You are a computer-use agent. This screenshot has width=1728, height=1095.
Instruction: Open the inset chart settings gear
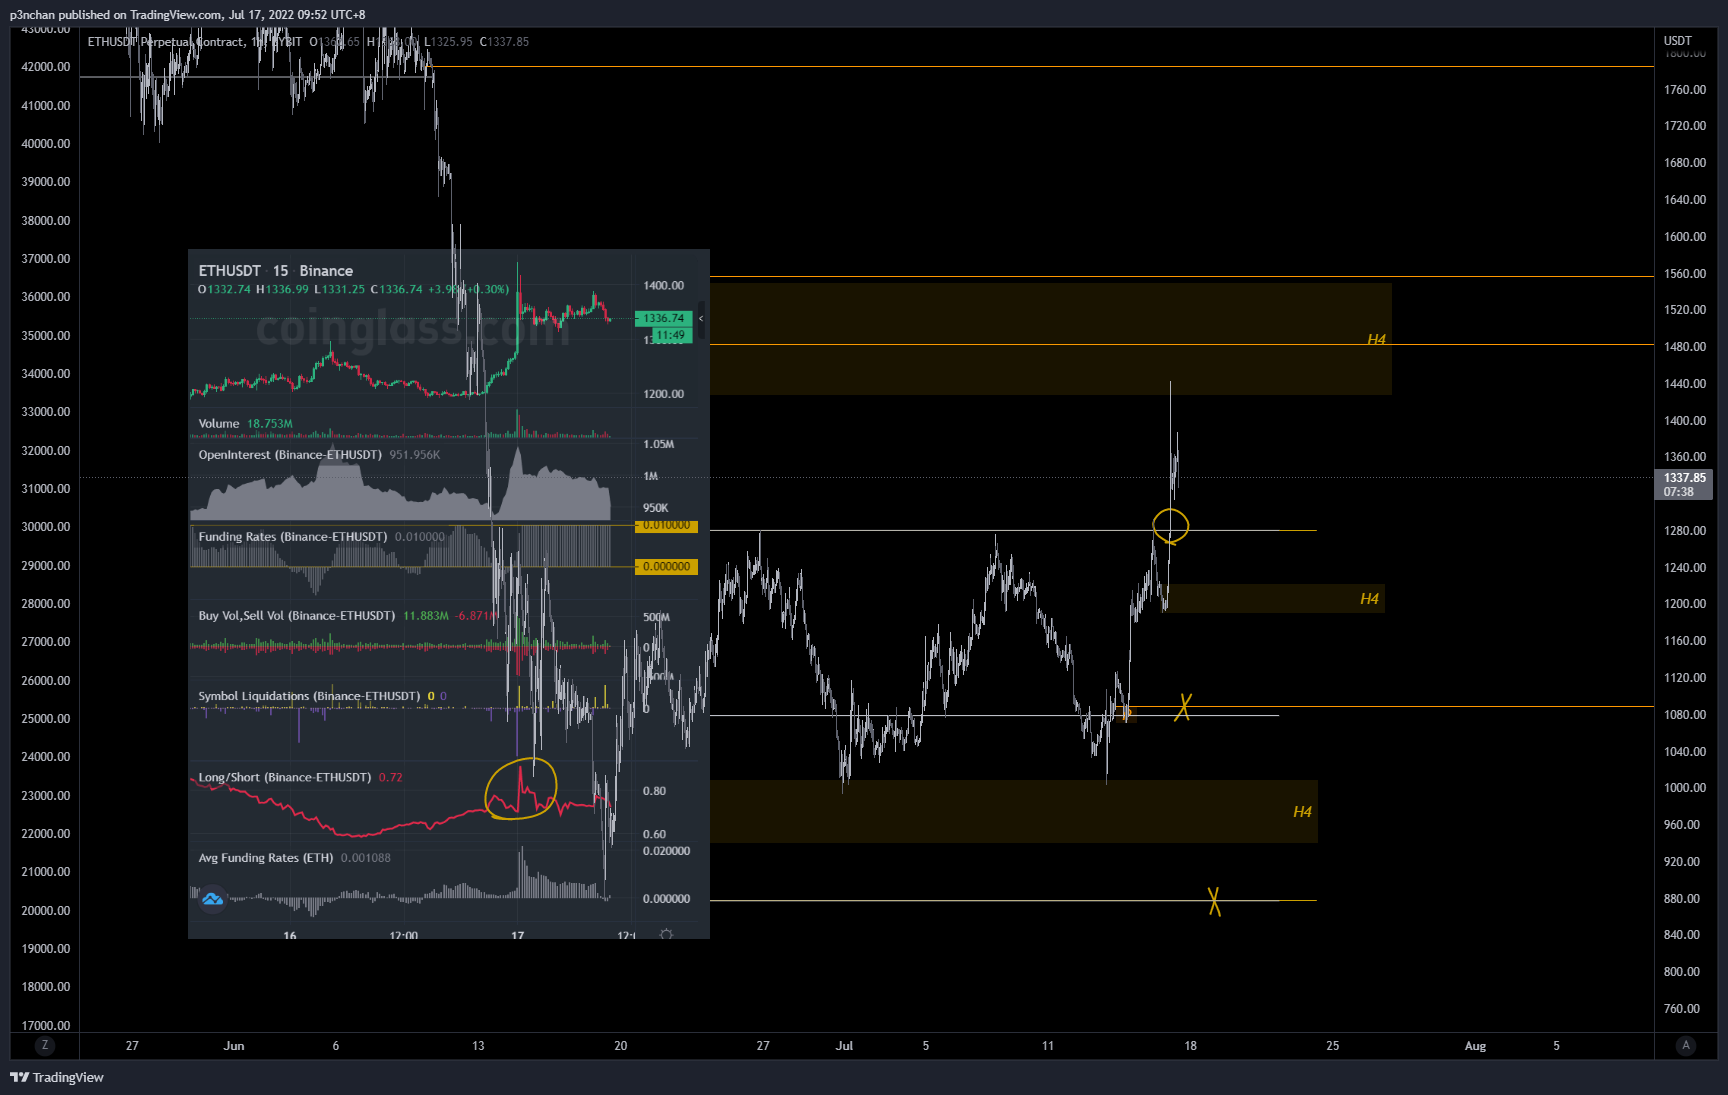tap(667, 934)
